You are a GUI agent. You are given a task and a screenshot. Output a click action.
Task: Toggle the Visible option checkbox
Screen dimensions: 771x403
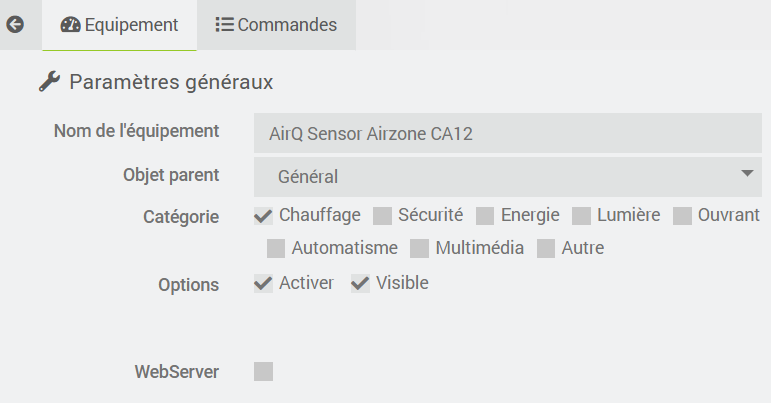click(x=360, y=284)
